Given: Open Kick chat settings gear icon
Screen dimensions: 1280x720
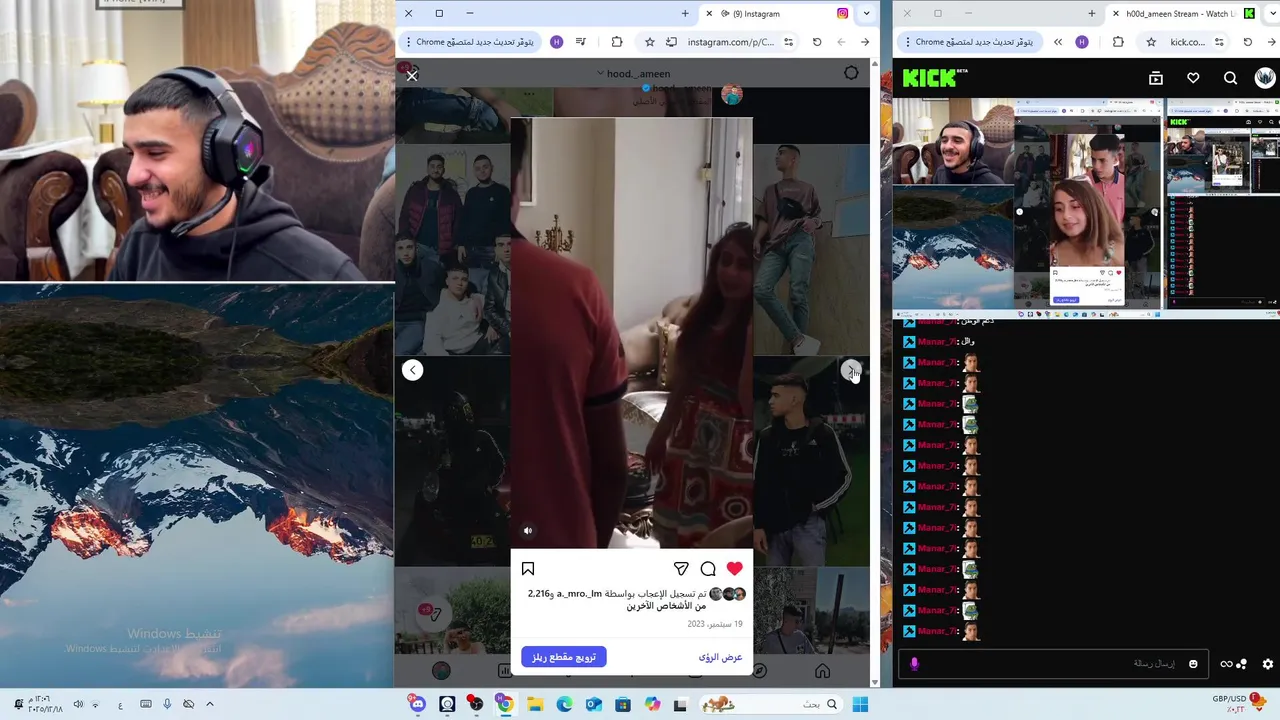Looking at the screenshot, I should click(1268, 664).
